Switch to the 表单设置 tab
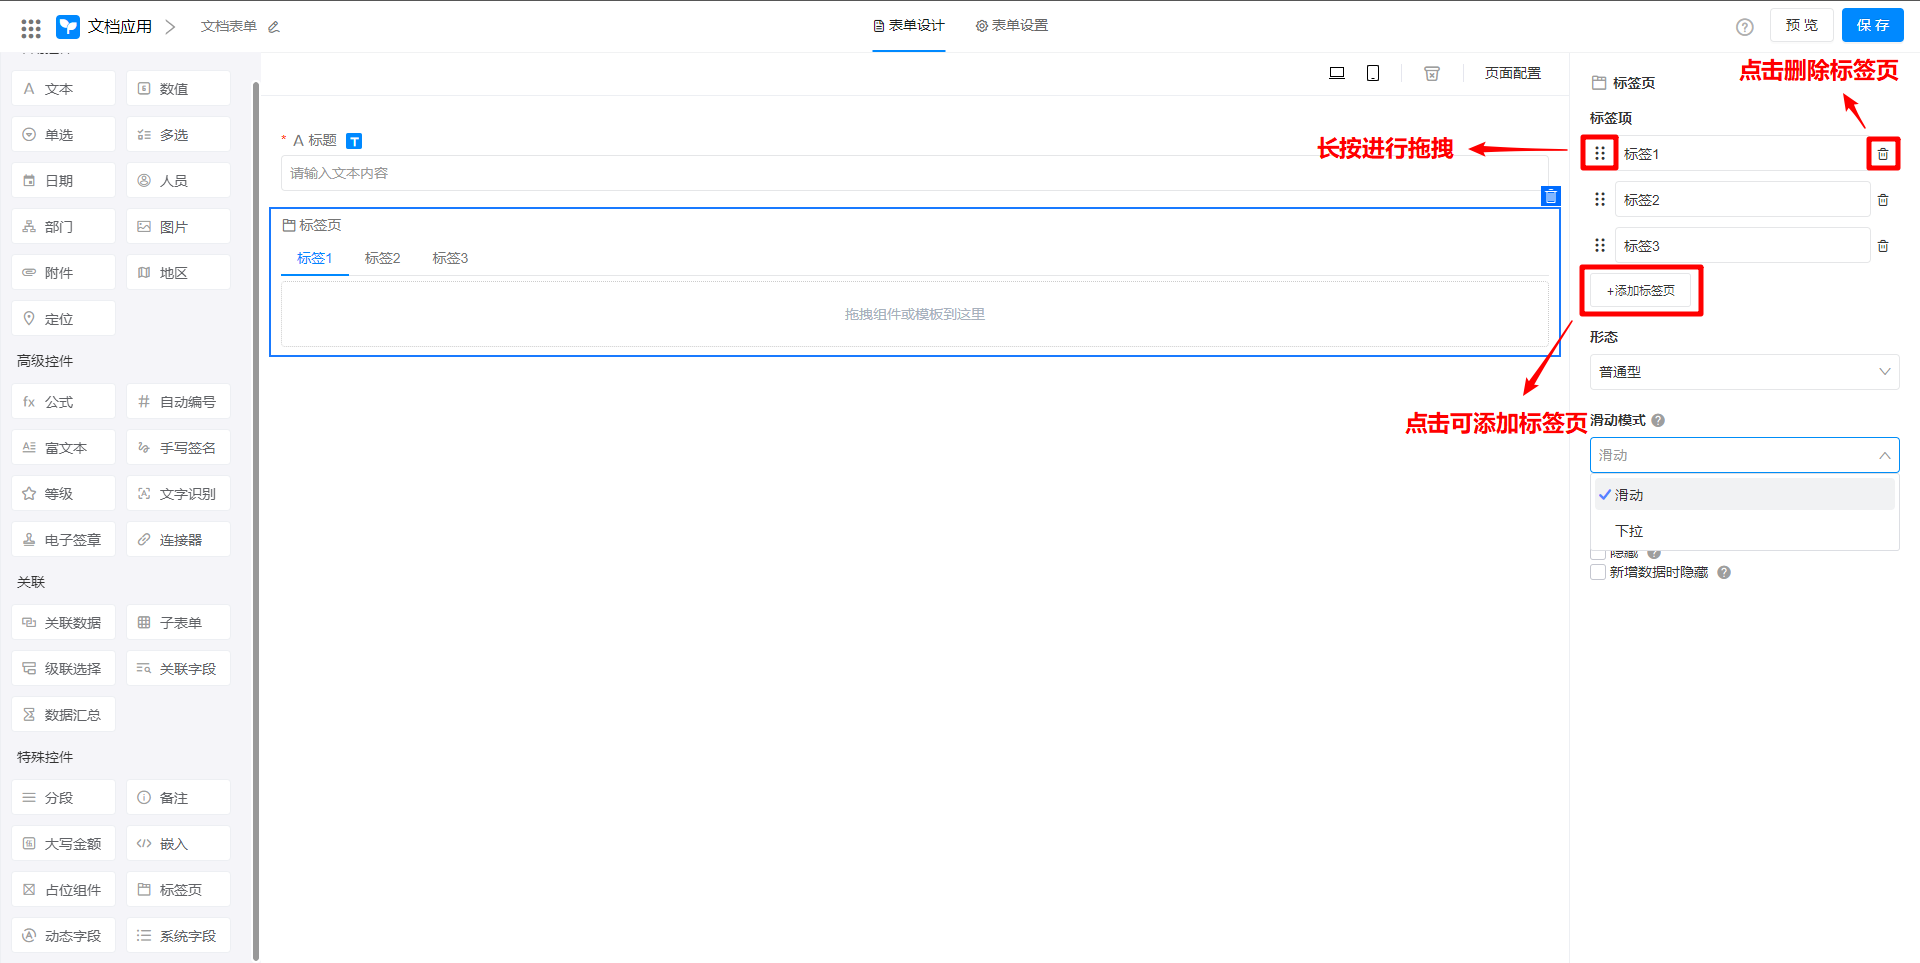Screen dimensions: 1920x963 click(x=1012, y=26)
